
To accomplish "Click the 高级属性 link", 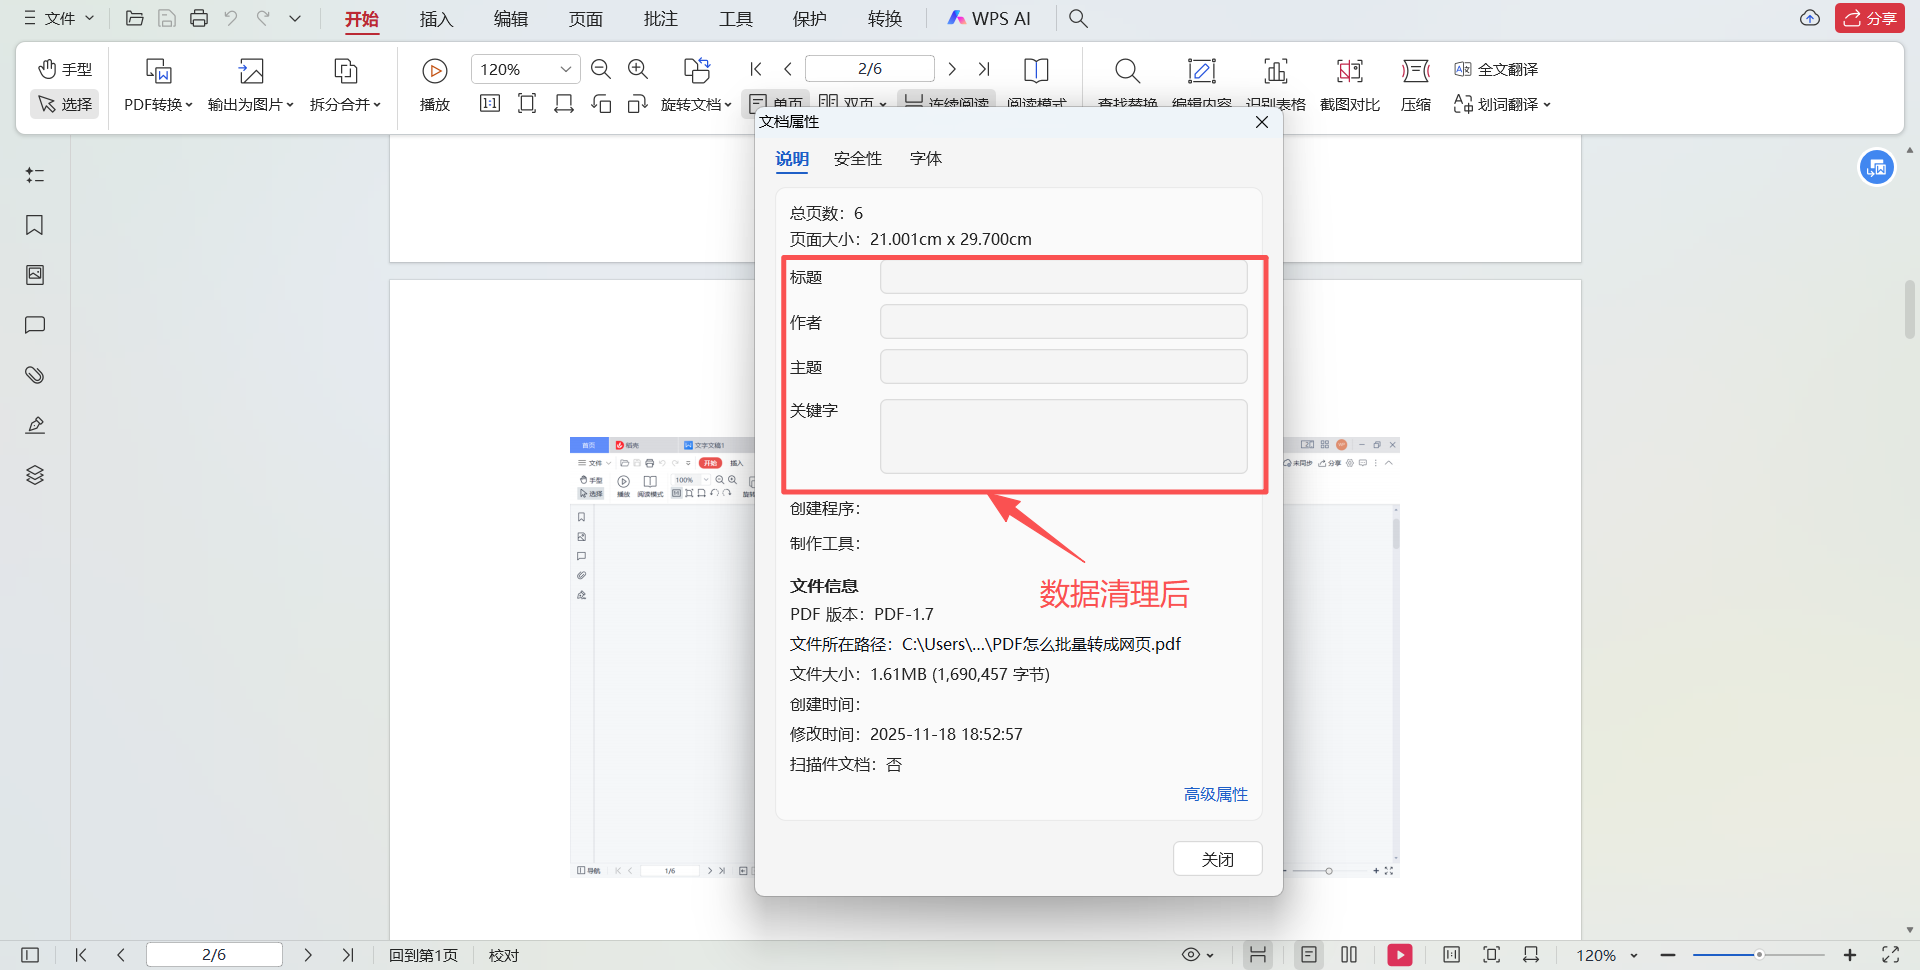I will coord(1216,793).
